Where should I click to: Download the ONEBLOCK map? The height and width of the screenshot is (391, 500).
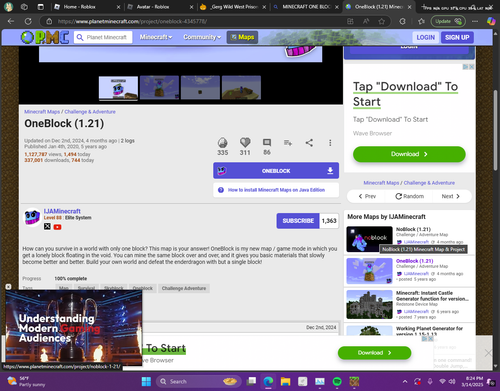pos(276,171)
